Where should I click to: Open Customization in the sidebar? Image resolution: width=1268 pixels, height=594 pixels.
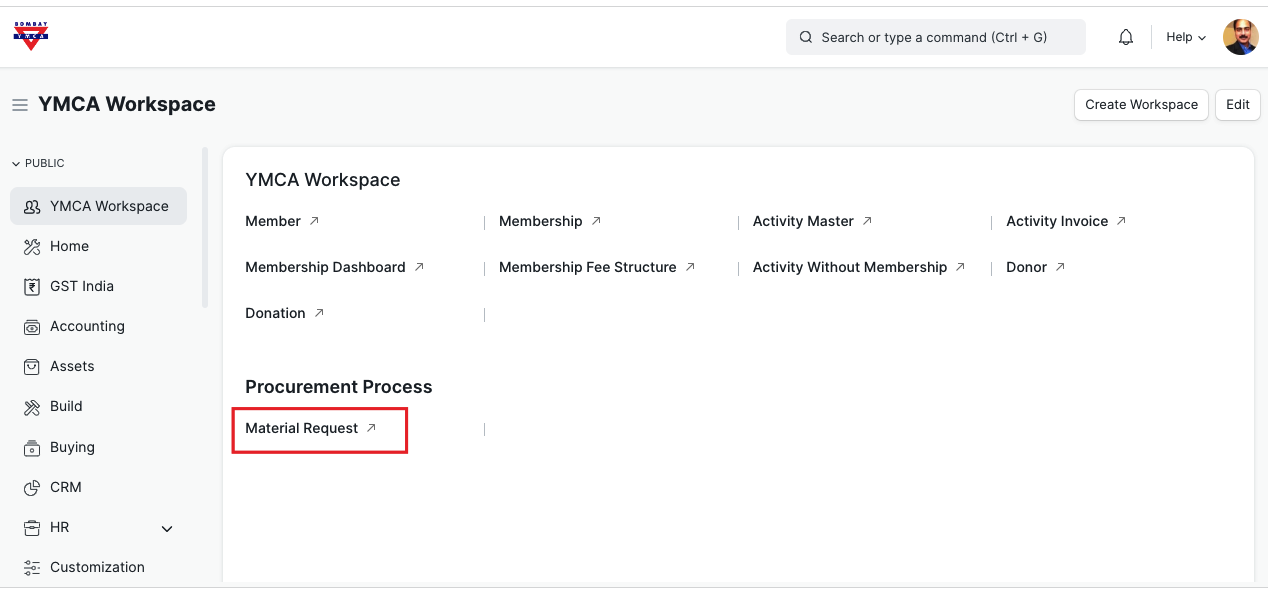coord(97,567)
